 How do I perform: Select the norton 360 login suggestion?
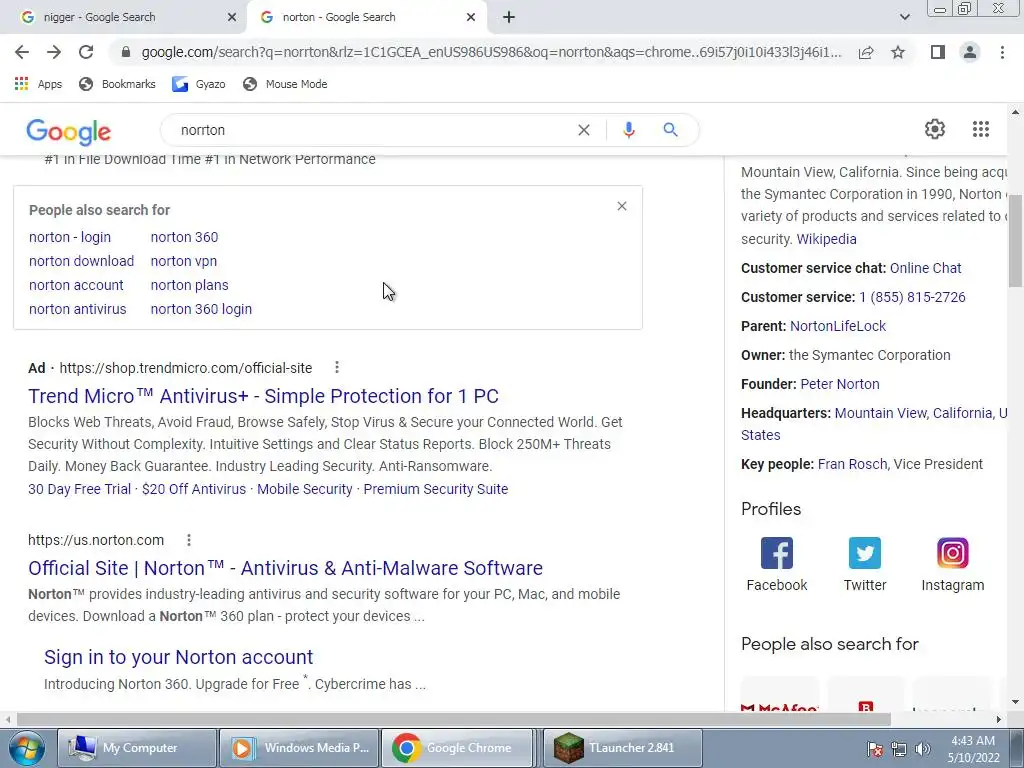pyautogui.click(x=201, y=310)
